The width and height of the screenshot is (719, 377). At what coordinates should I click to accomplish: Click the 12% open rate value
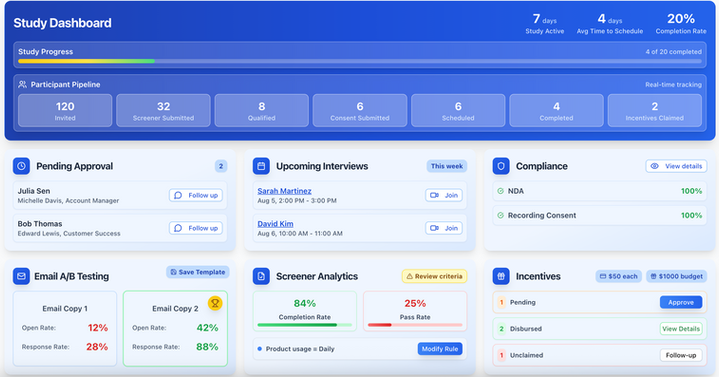pyautogui.click(x=98, y=328)
